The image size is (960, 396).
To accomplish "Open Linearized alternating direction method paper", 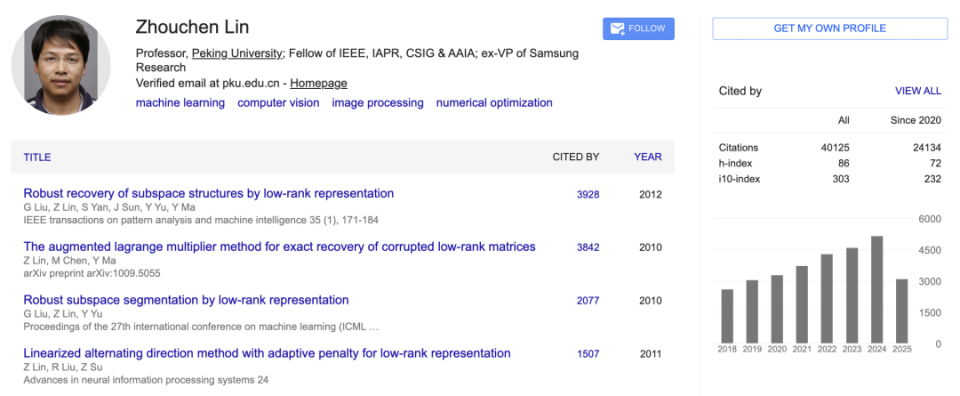I will point(267,353).
